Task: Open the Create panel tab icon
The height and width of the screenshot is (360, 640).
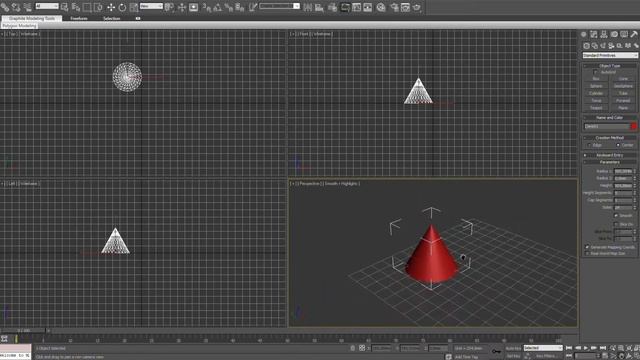Action: tap(584, 34)
